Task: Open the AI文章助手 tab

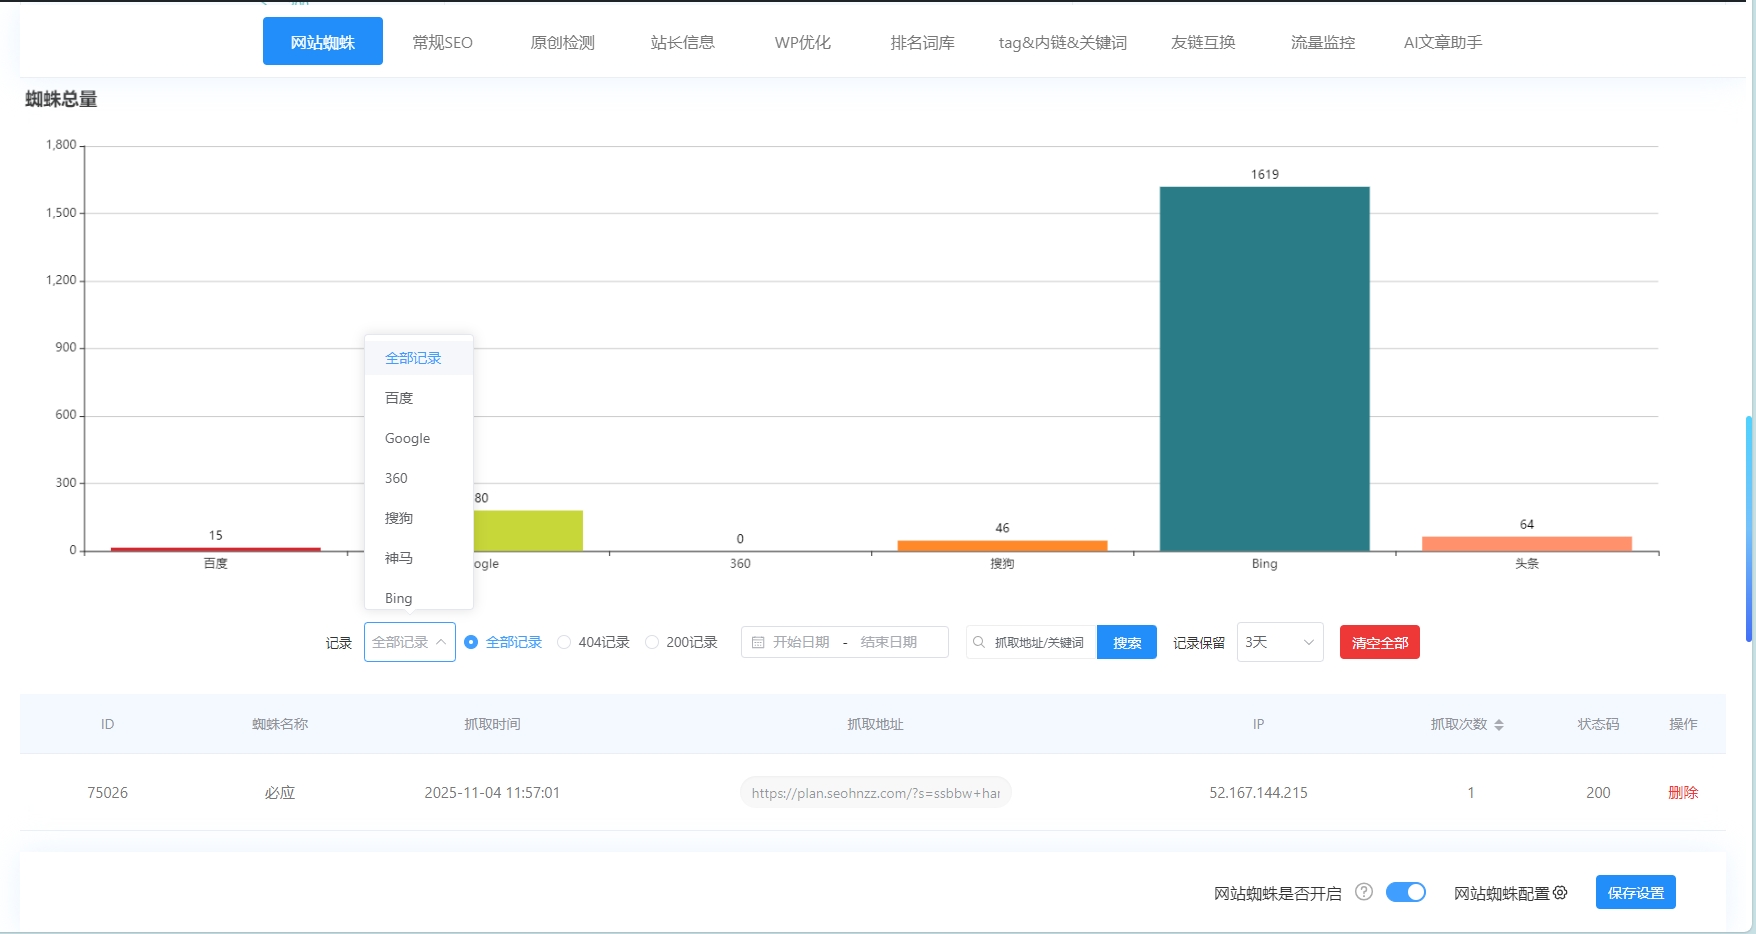Action: (1443, 42)
